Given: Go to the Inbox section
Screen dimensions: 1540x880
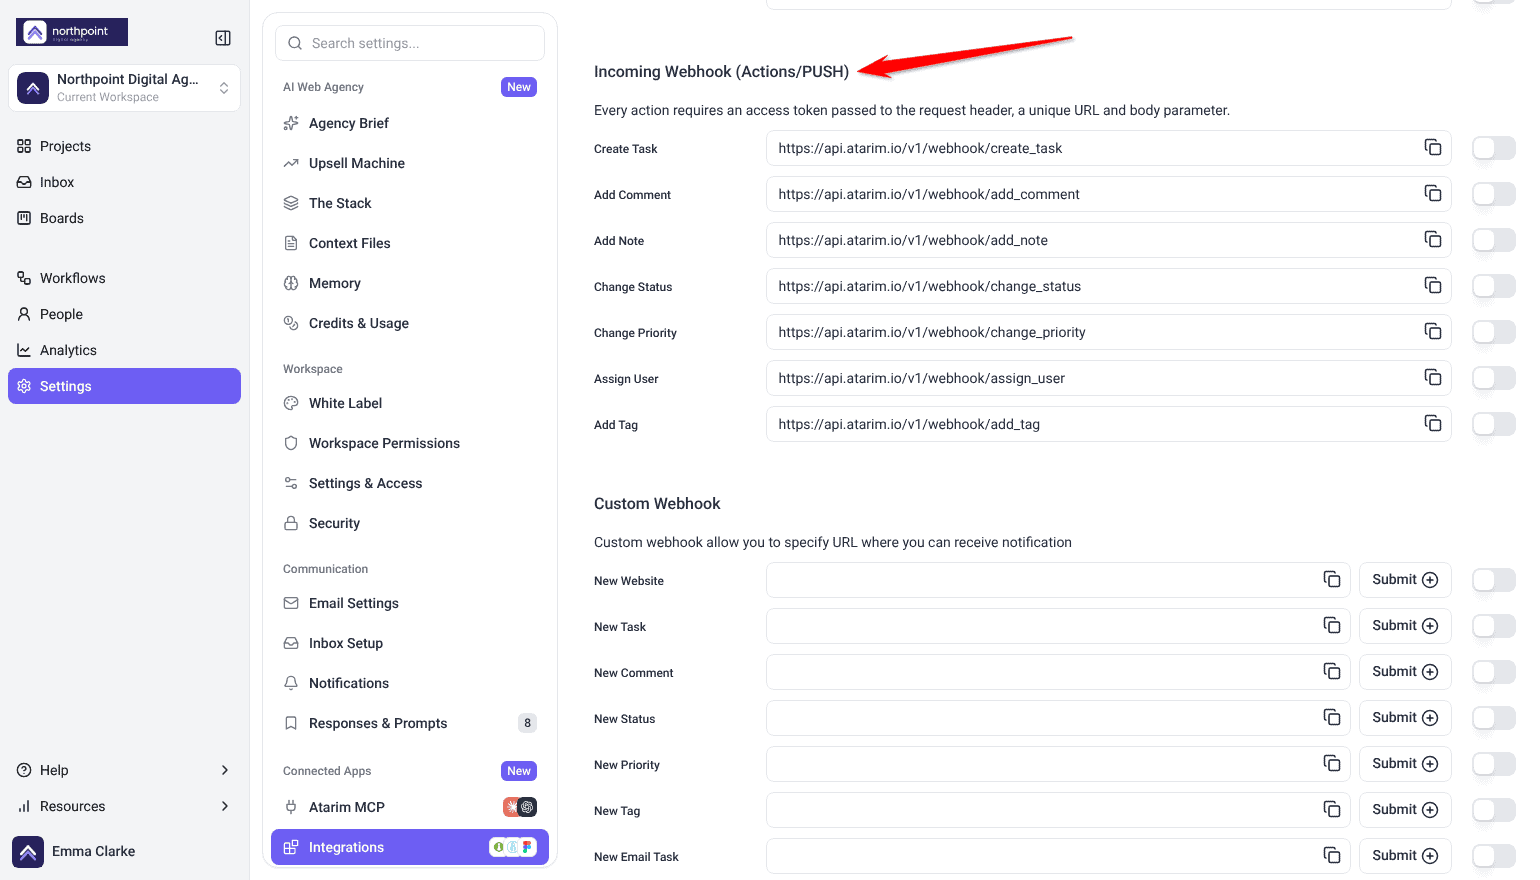Looking at the screenshot, I should [x=124, y=182].
